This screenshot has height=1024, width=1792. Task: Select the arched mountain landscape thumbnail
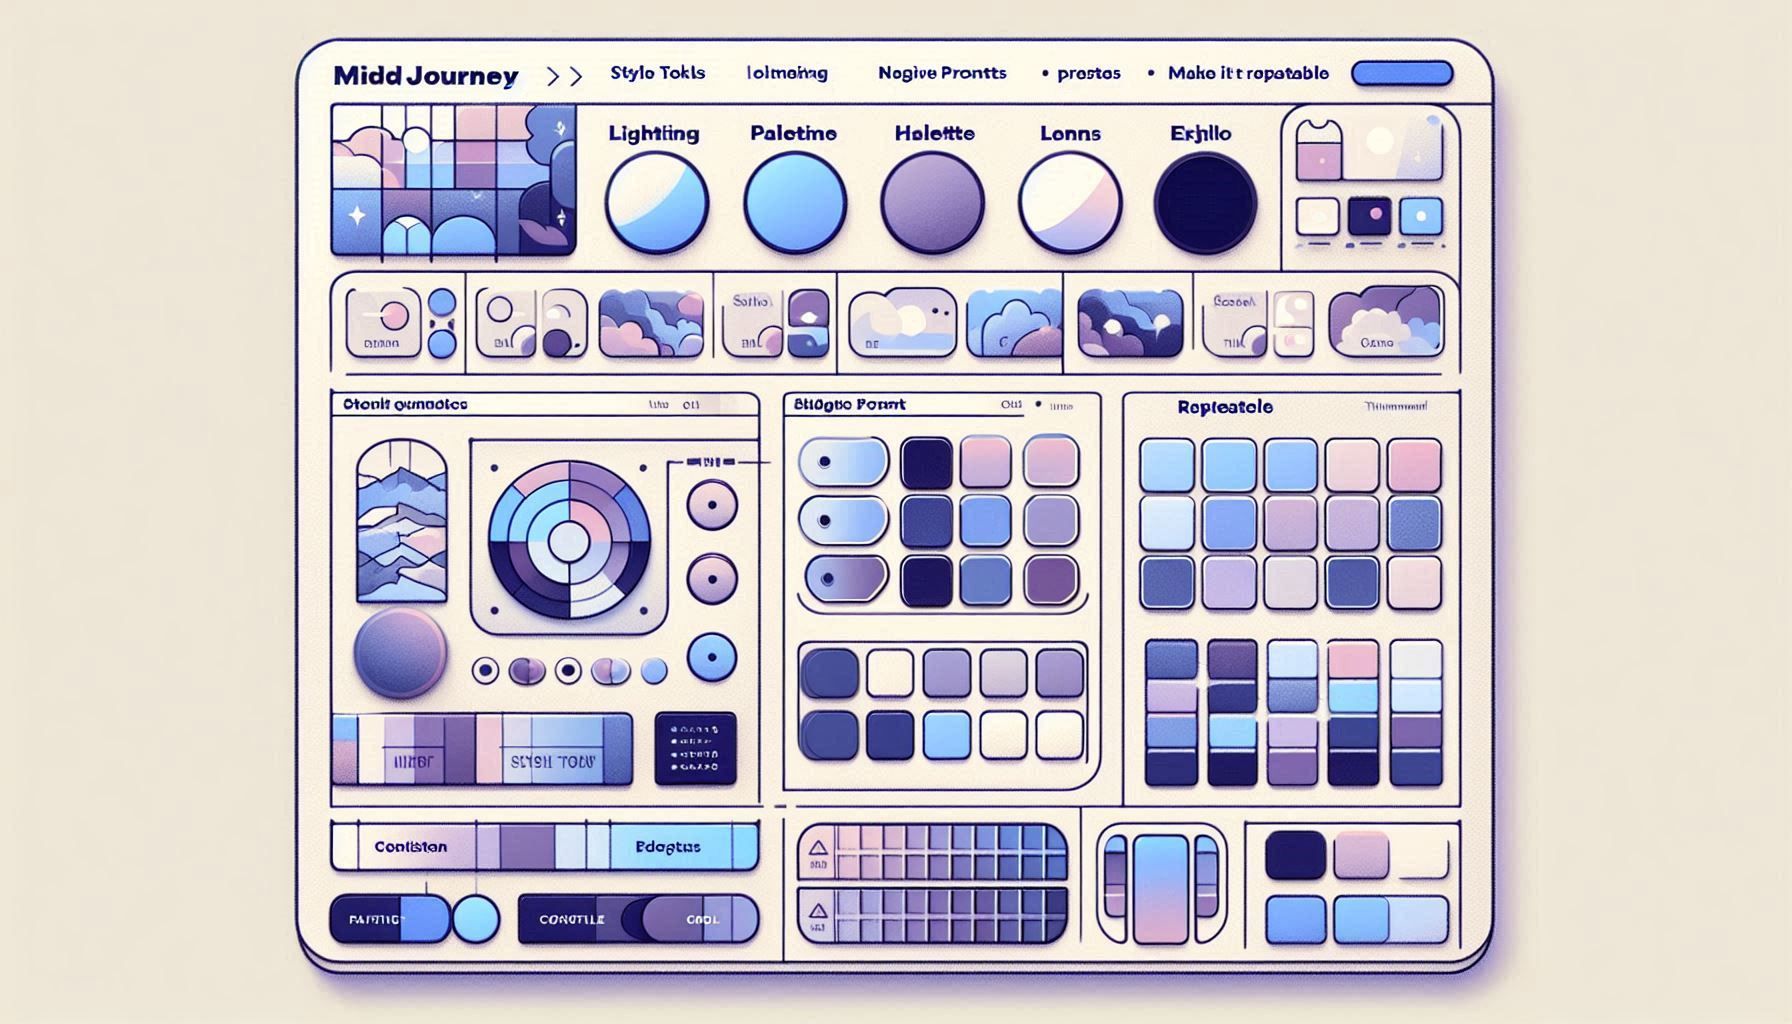pyautogui.click(x=401, y=521)
